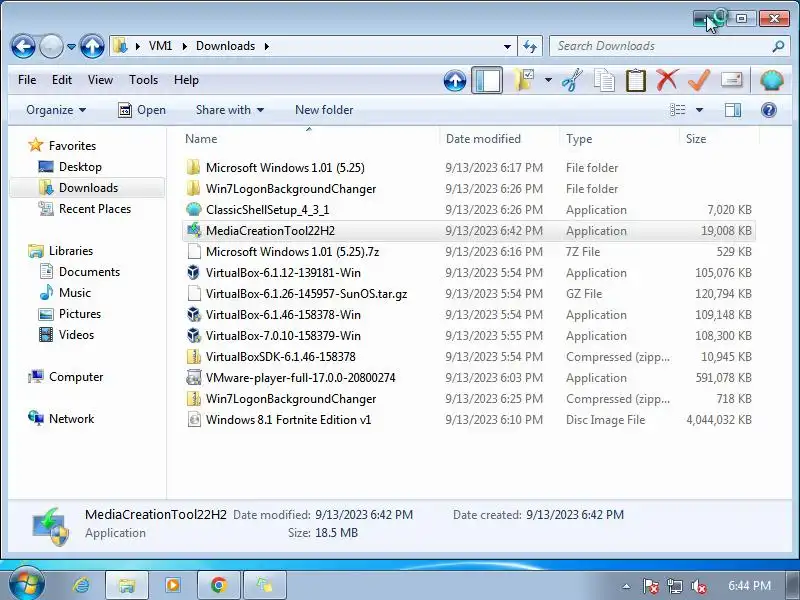The height and width of the screenshot is (600, 800).
Task: Open Classic Shell settings shell icon
Action: (x=771, y=80)
